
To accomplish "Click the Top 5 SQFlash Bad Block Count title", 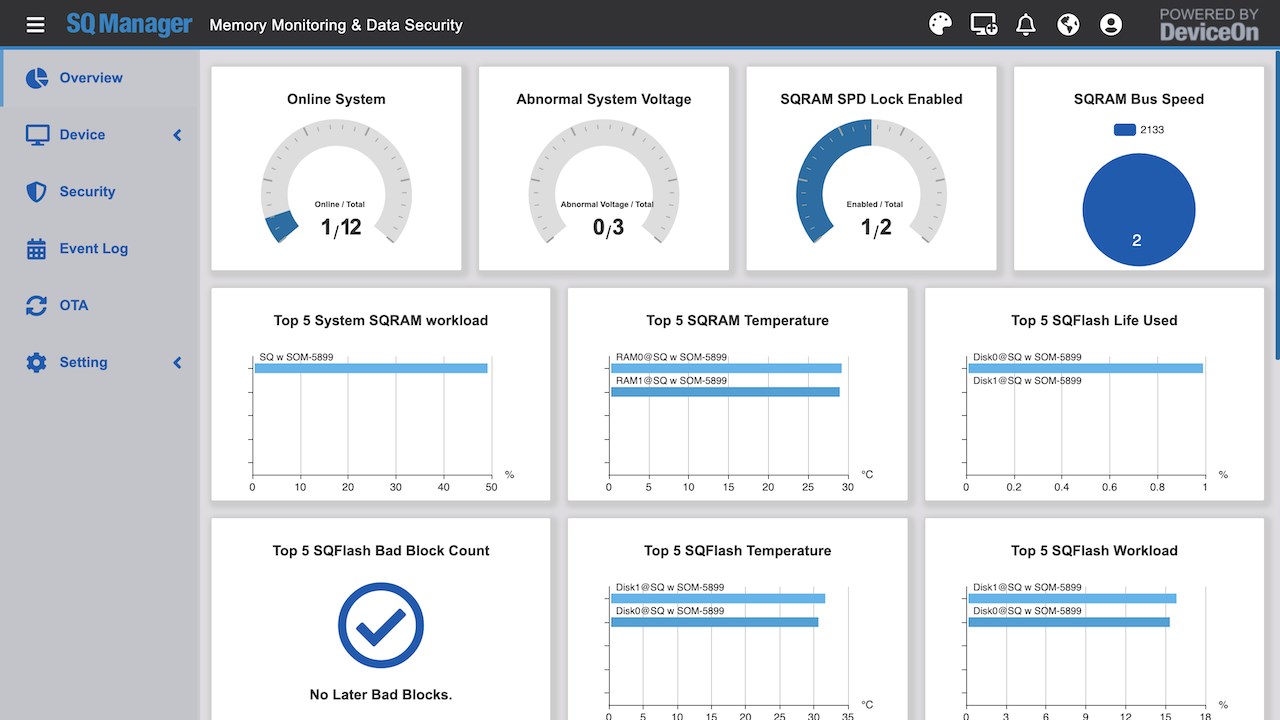I will pos(381,550).
